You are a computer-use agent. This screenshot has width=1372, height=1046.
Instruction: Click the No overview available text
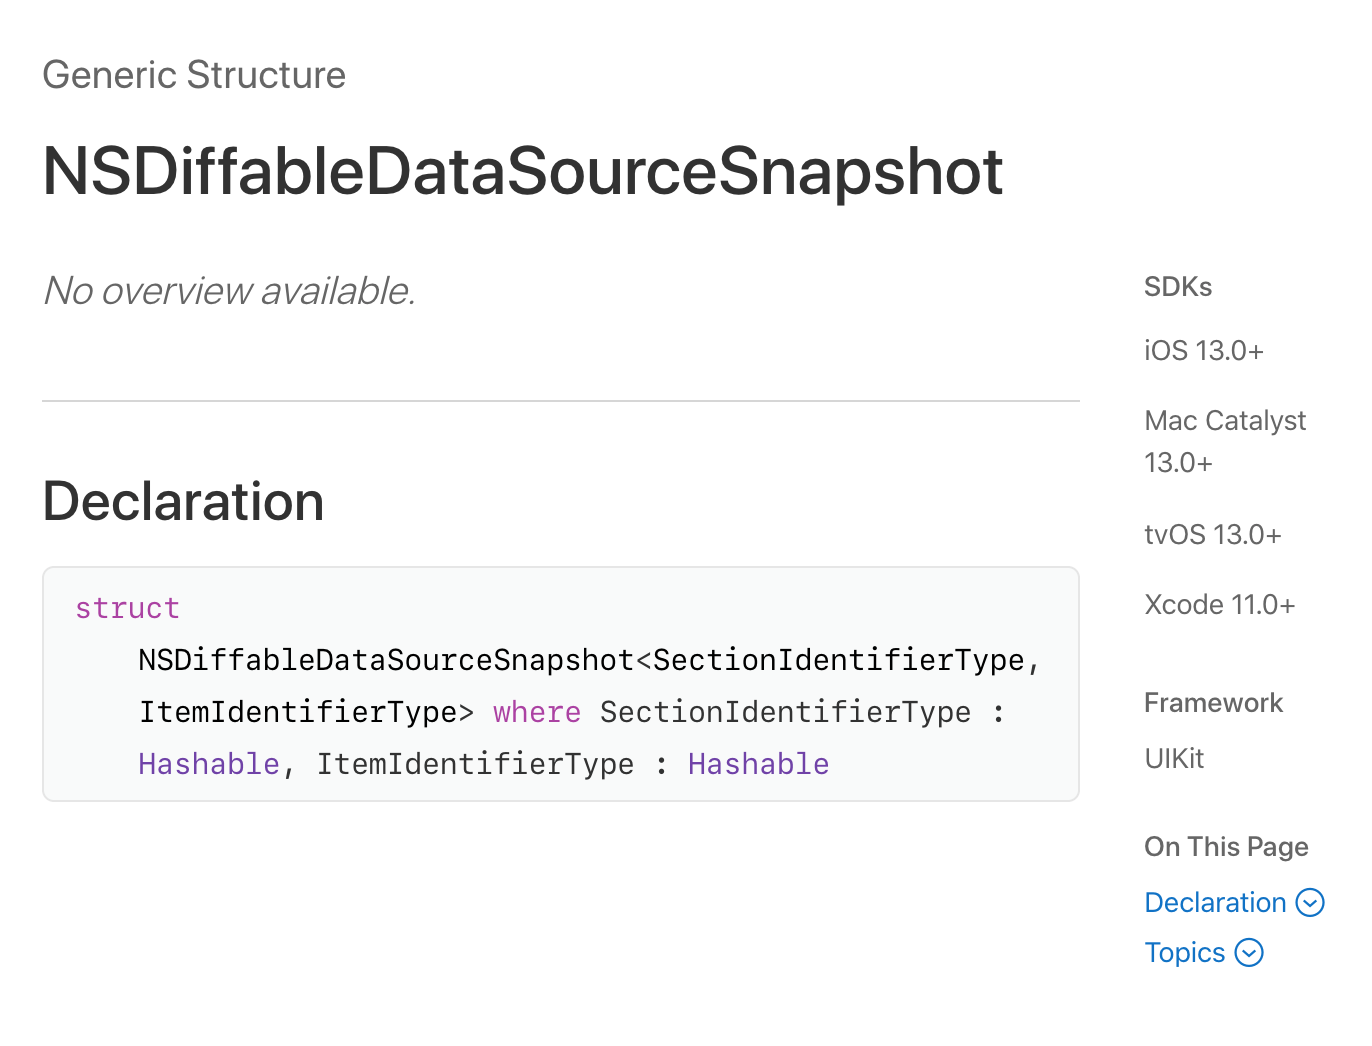tap(229, 292)
